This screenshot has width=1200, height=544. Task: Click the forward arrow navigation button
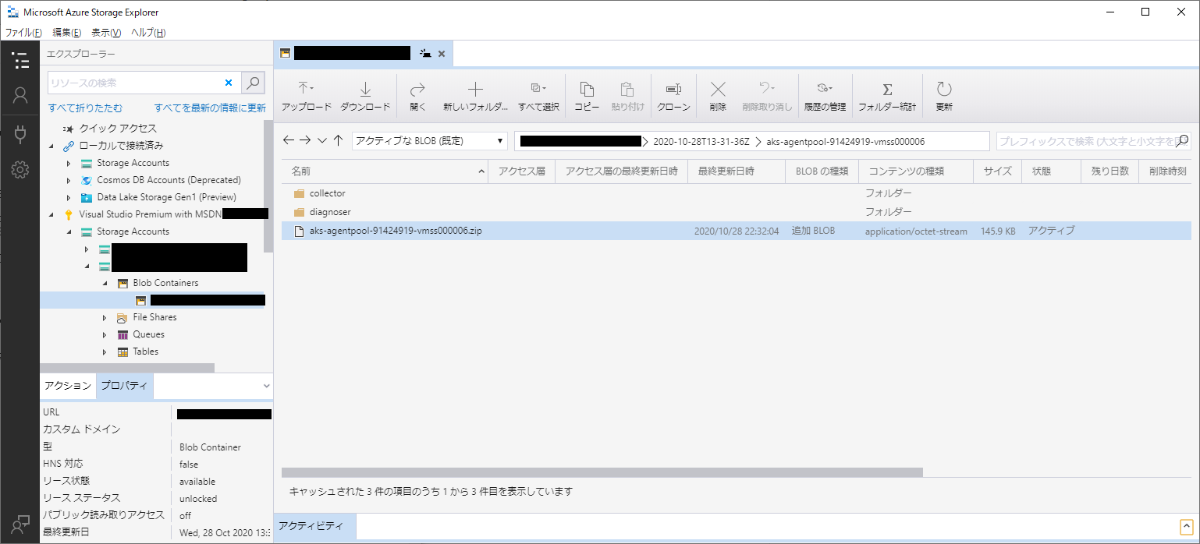point(305,141)
